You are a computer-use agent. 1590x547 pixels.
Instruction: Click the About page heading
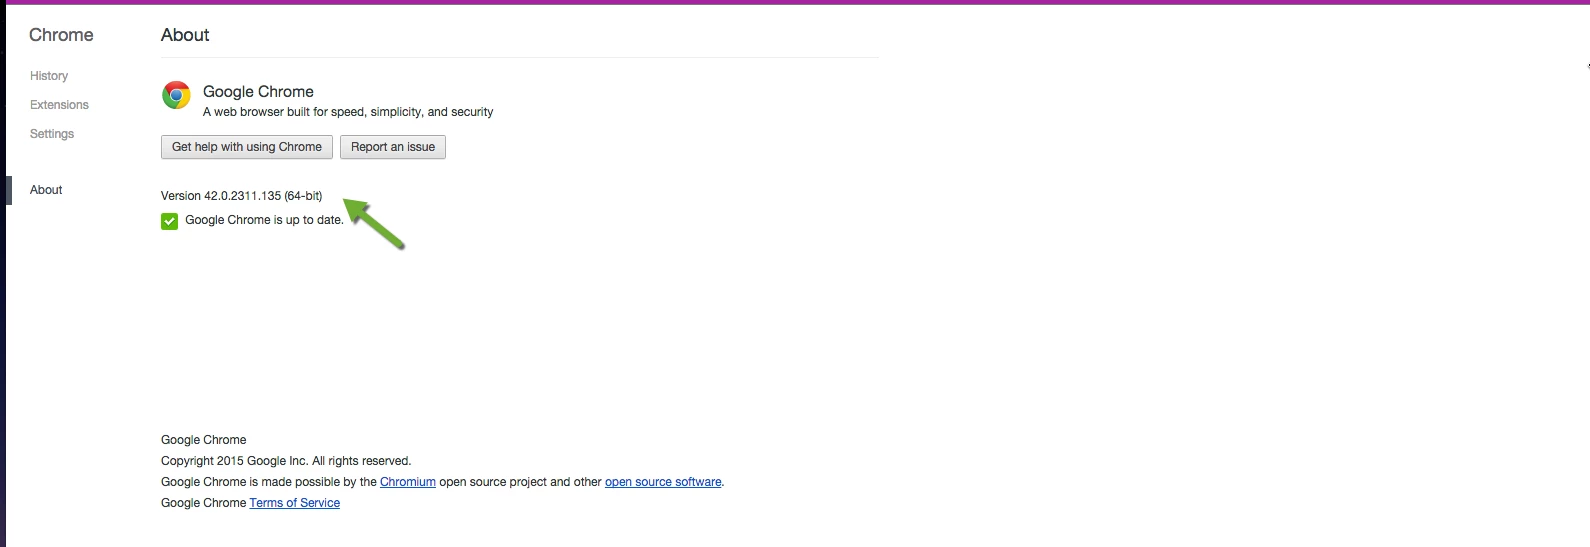tap(185, 35)
